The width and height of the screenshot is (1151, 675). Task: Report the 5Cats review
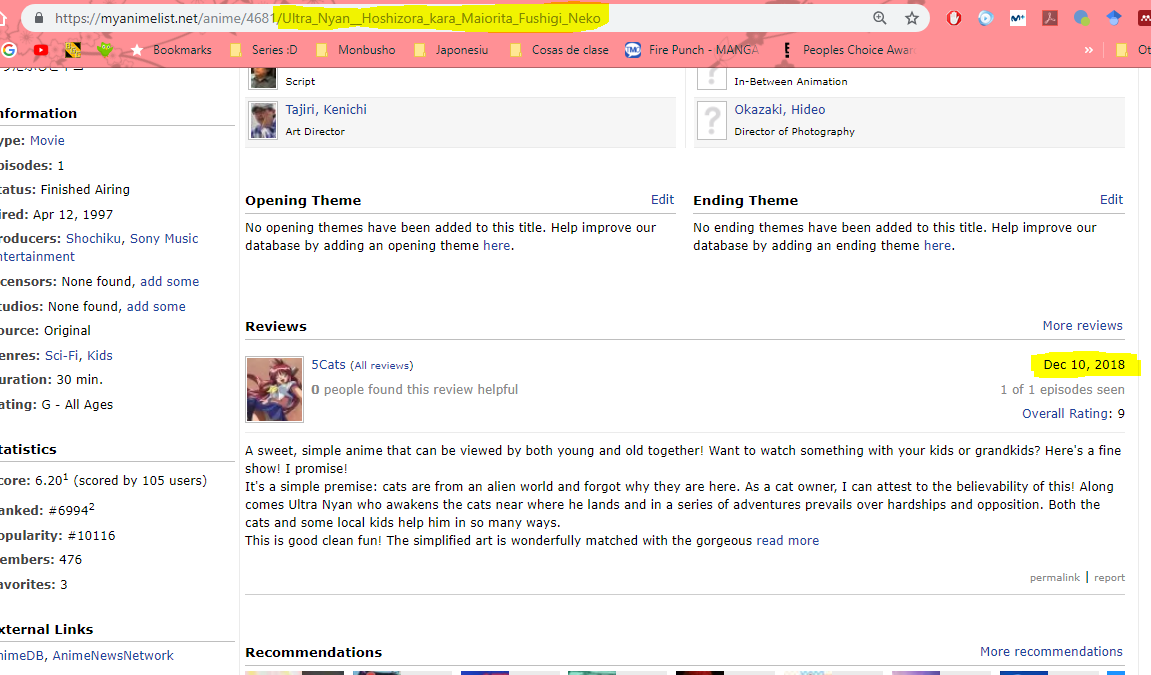[1109, 577]
